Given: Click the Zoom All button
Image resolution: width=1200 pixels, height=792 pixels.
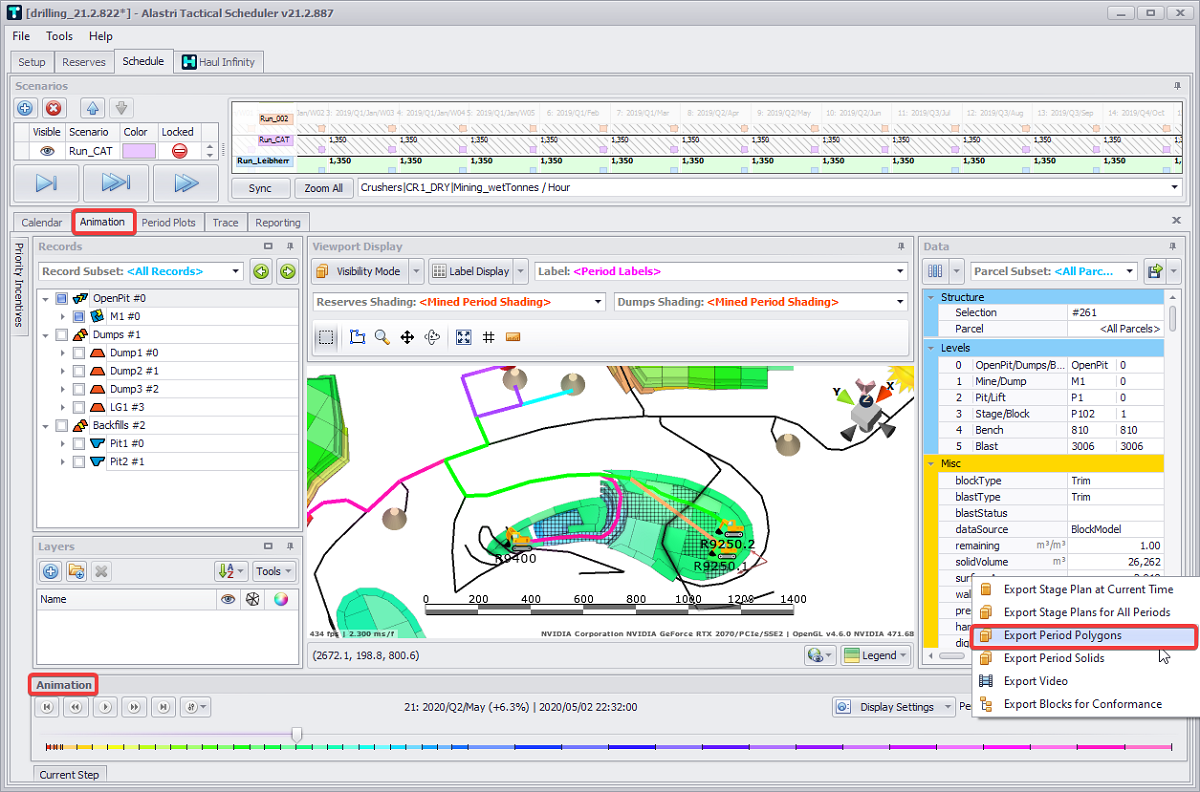Looking at the screenshot, I should click(324, 188).
